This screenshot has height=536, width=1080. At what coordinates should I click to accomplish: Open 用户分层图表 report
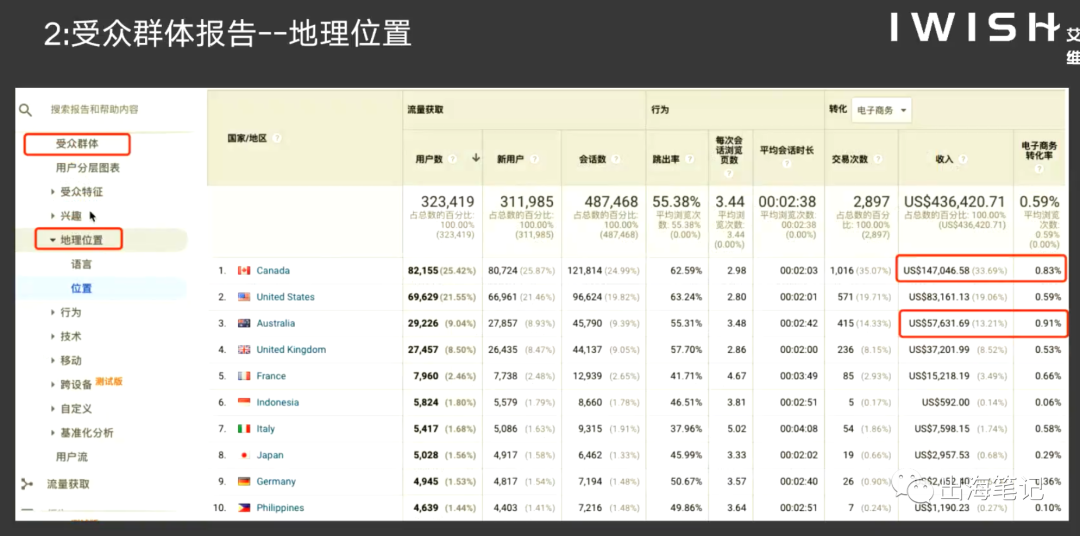(x=88, y=167)
